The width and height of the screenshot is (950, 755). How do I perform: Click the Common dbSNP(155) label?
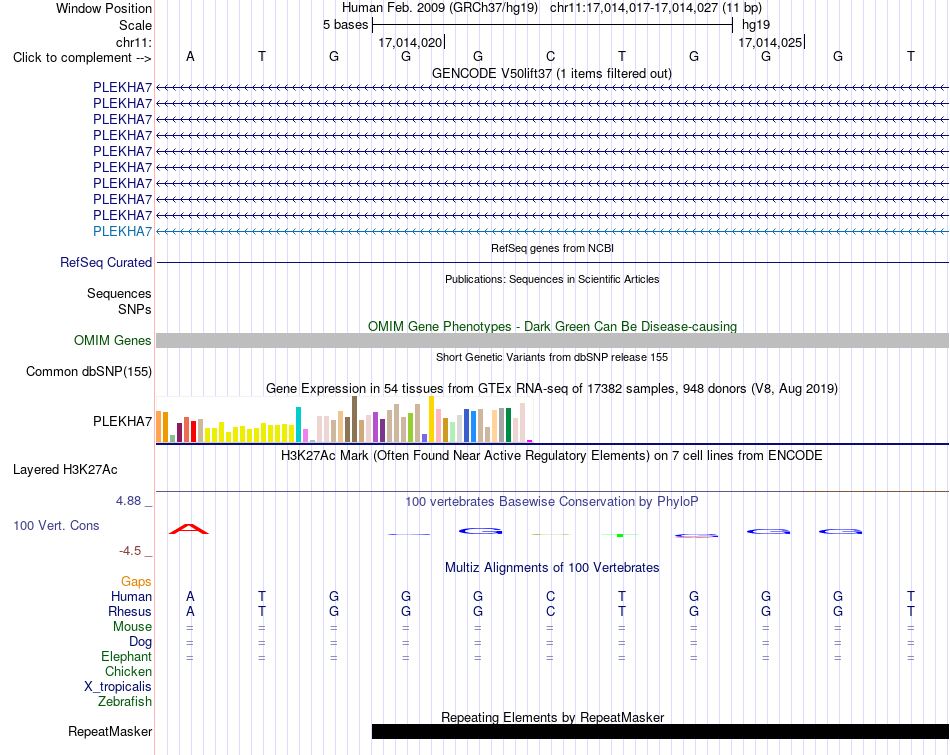pyautogui.click(x=89, y=371)
